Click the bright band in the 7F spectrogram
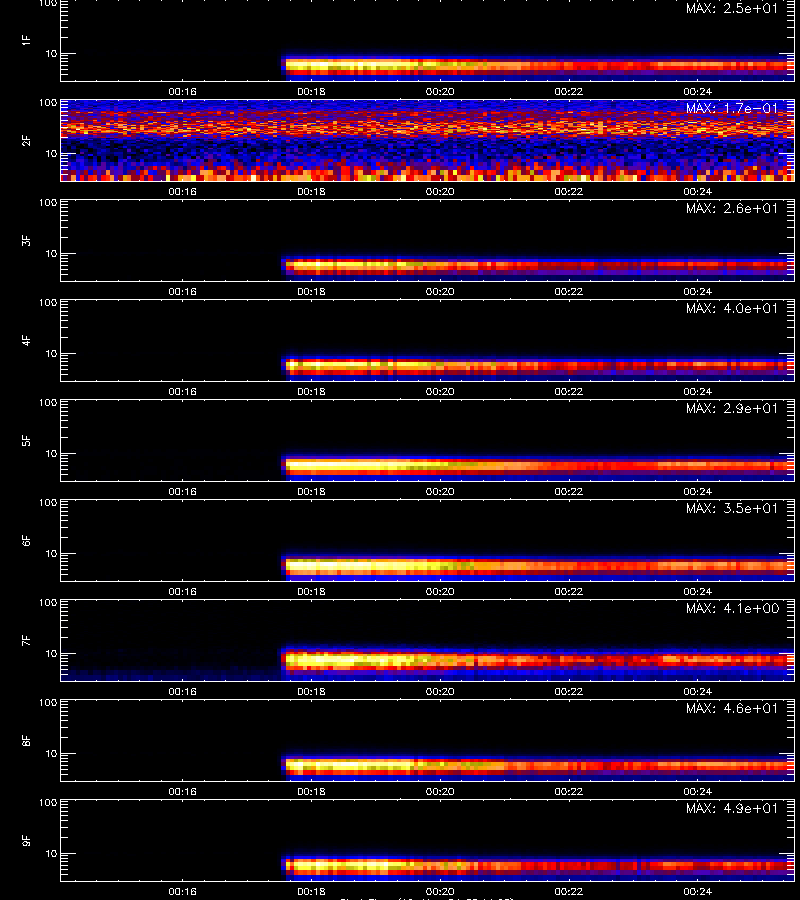The width and height of the screenshot is (800, 900). 540,660
